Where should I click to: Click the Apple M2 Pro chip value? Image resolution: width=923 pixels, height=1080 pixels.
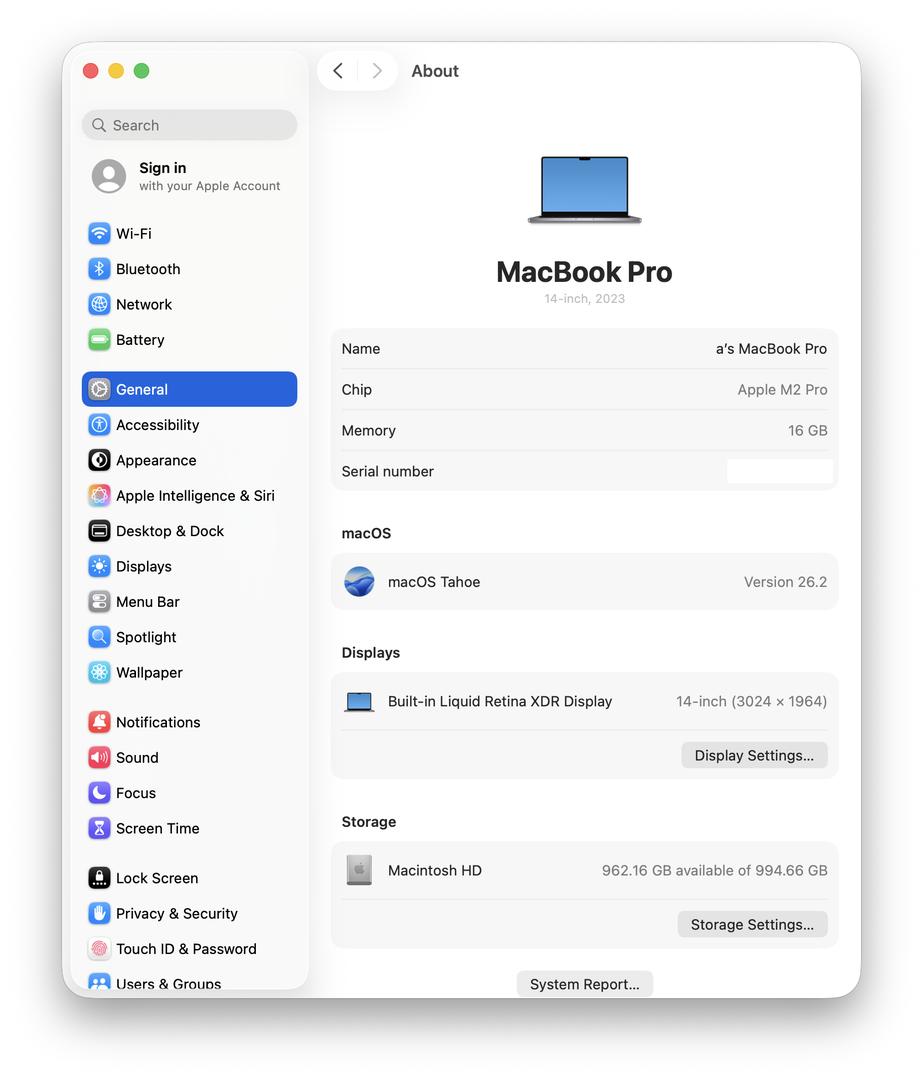click(x=782, y=389)
